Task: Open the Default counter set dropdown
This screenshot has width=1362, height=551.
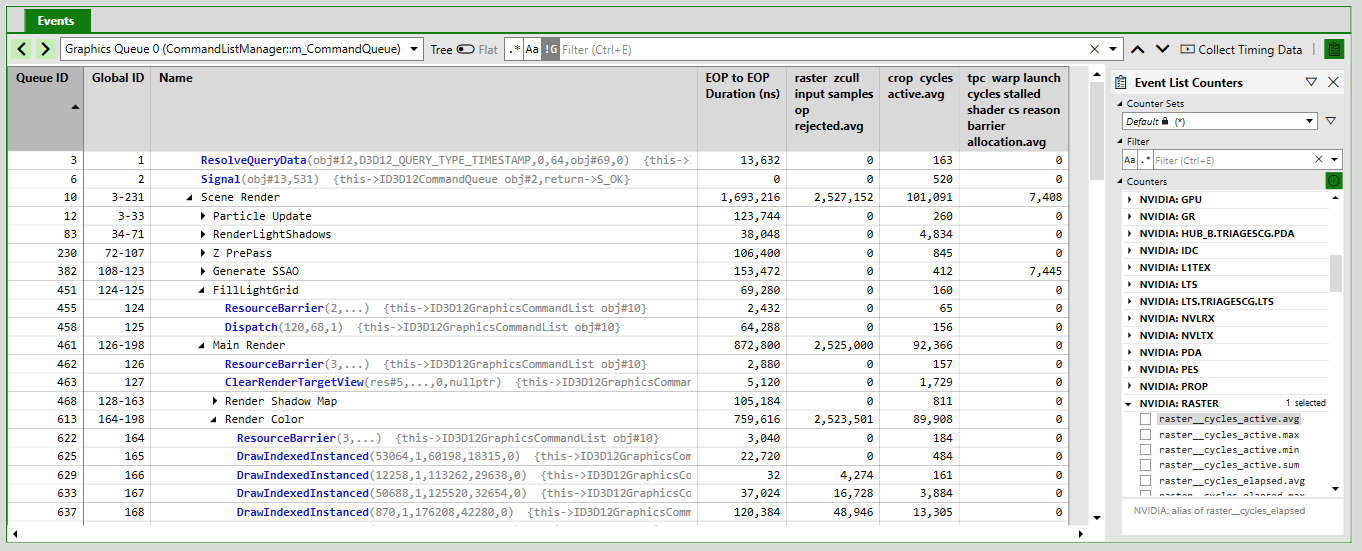Action: tap(1220, 121)
